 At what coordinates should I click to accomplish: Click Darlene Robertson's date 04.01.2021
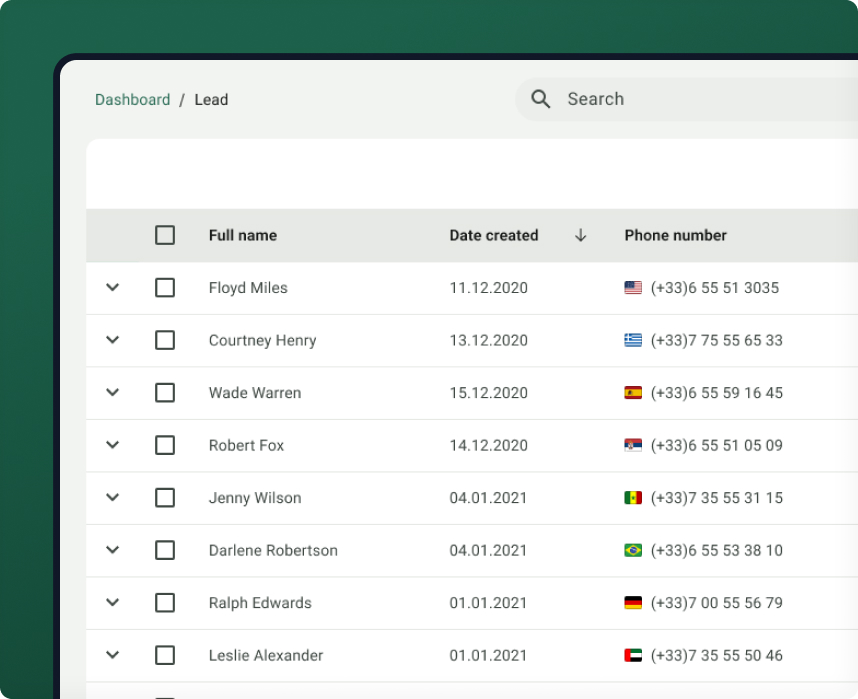coord(488,551)
